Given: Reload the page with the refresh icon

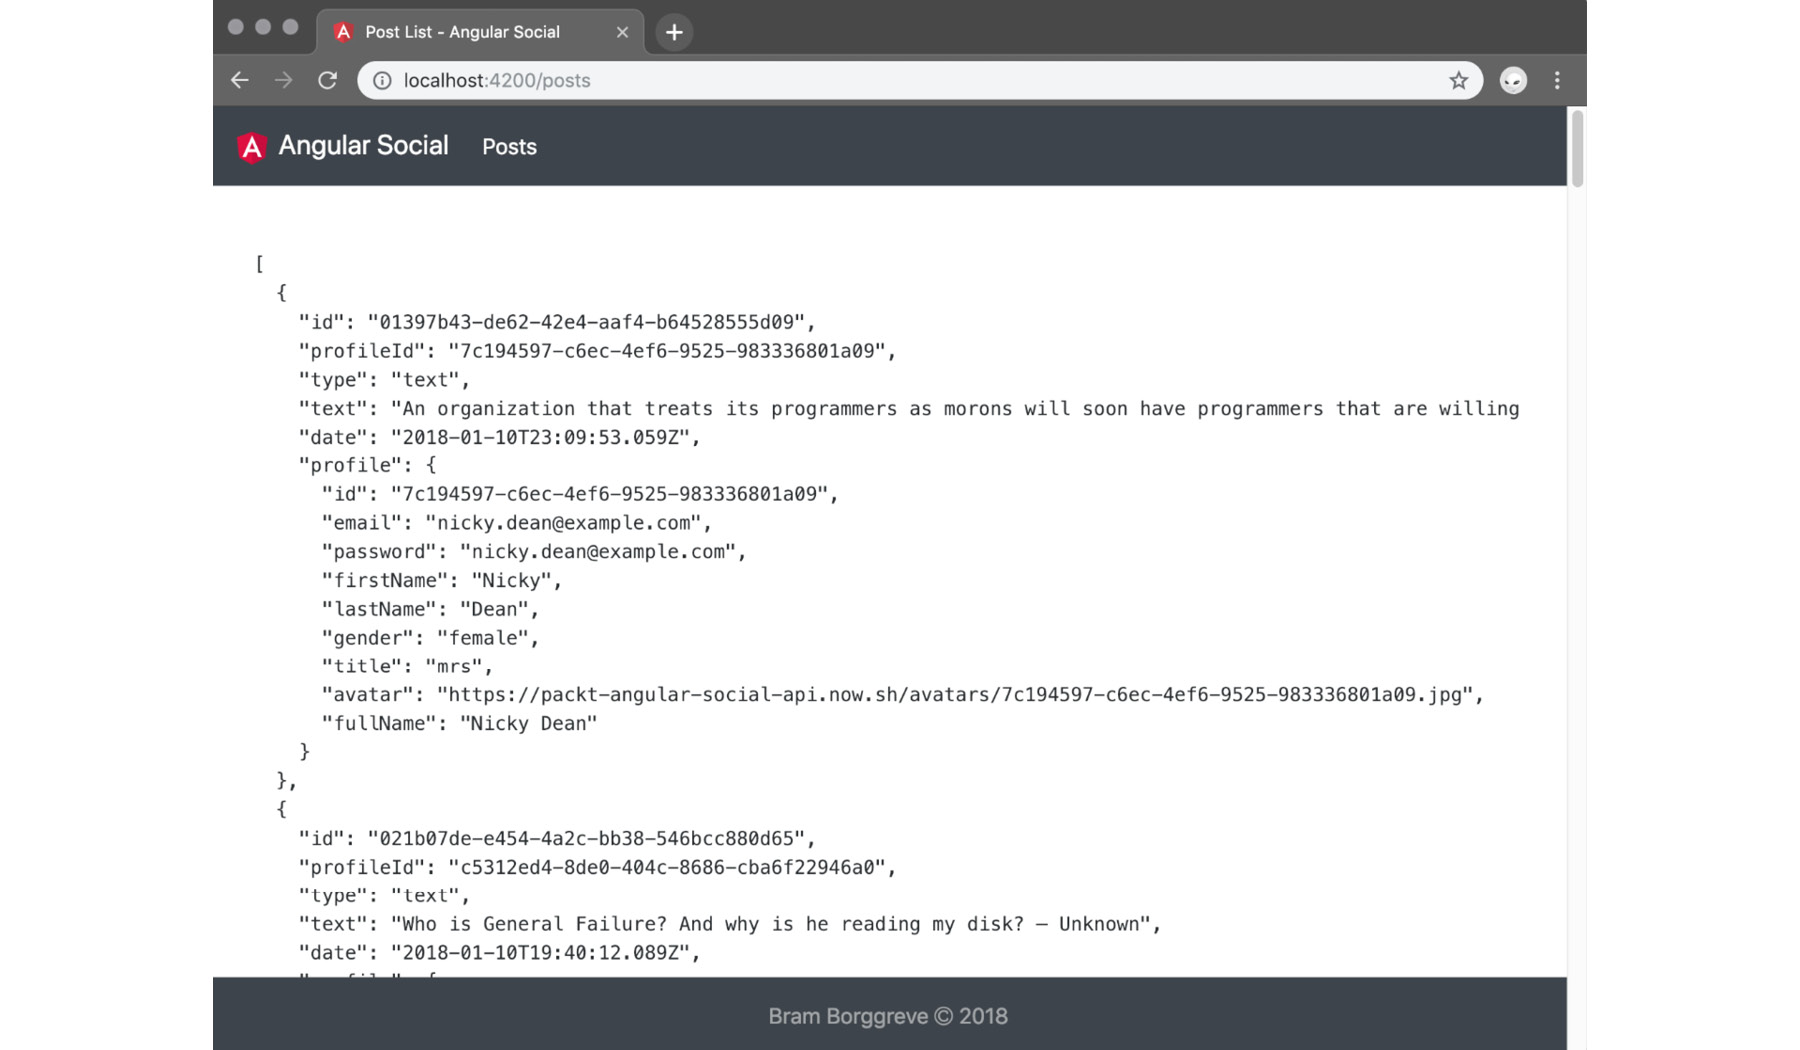Looking at the screenshot, I should click(x=327, y=80).
